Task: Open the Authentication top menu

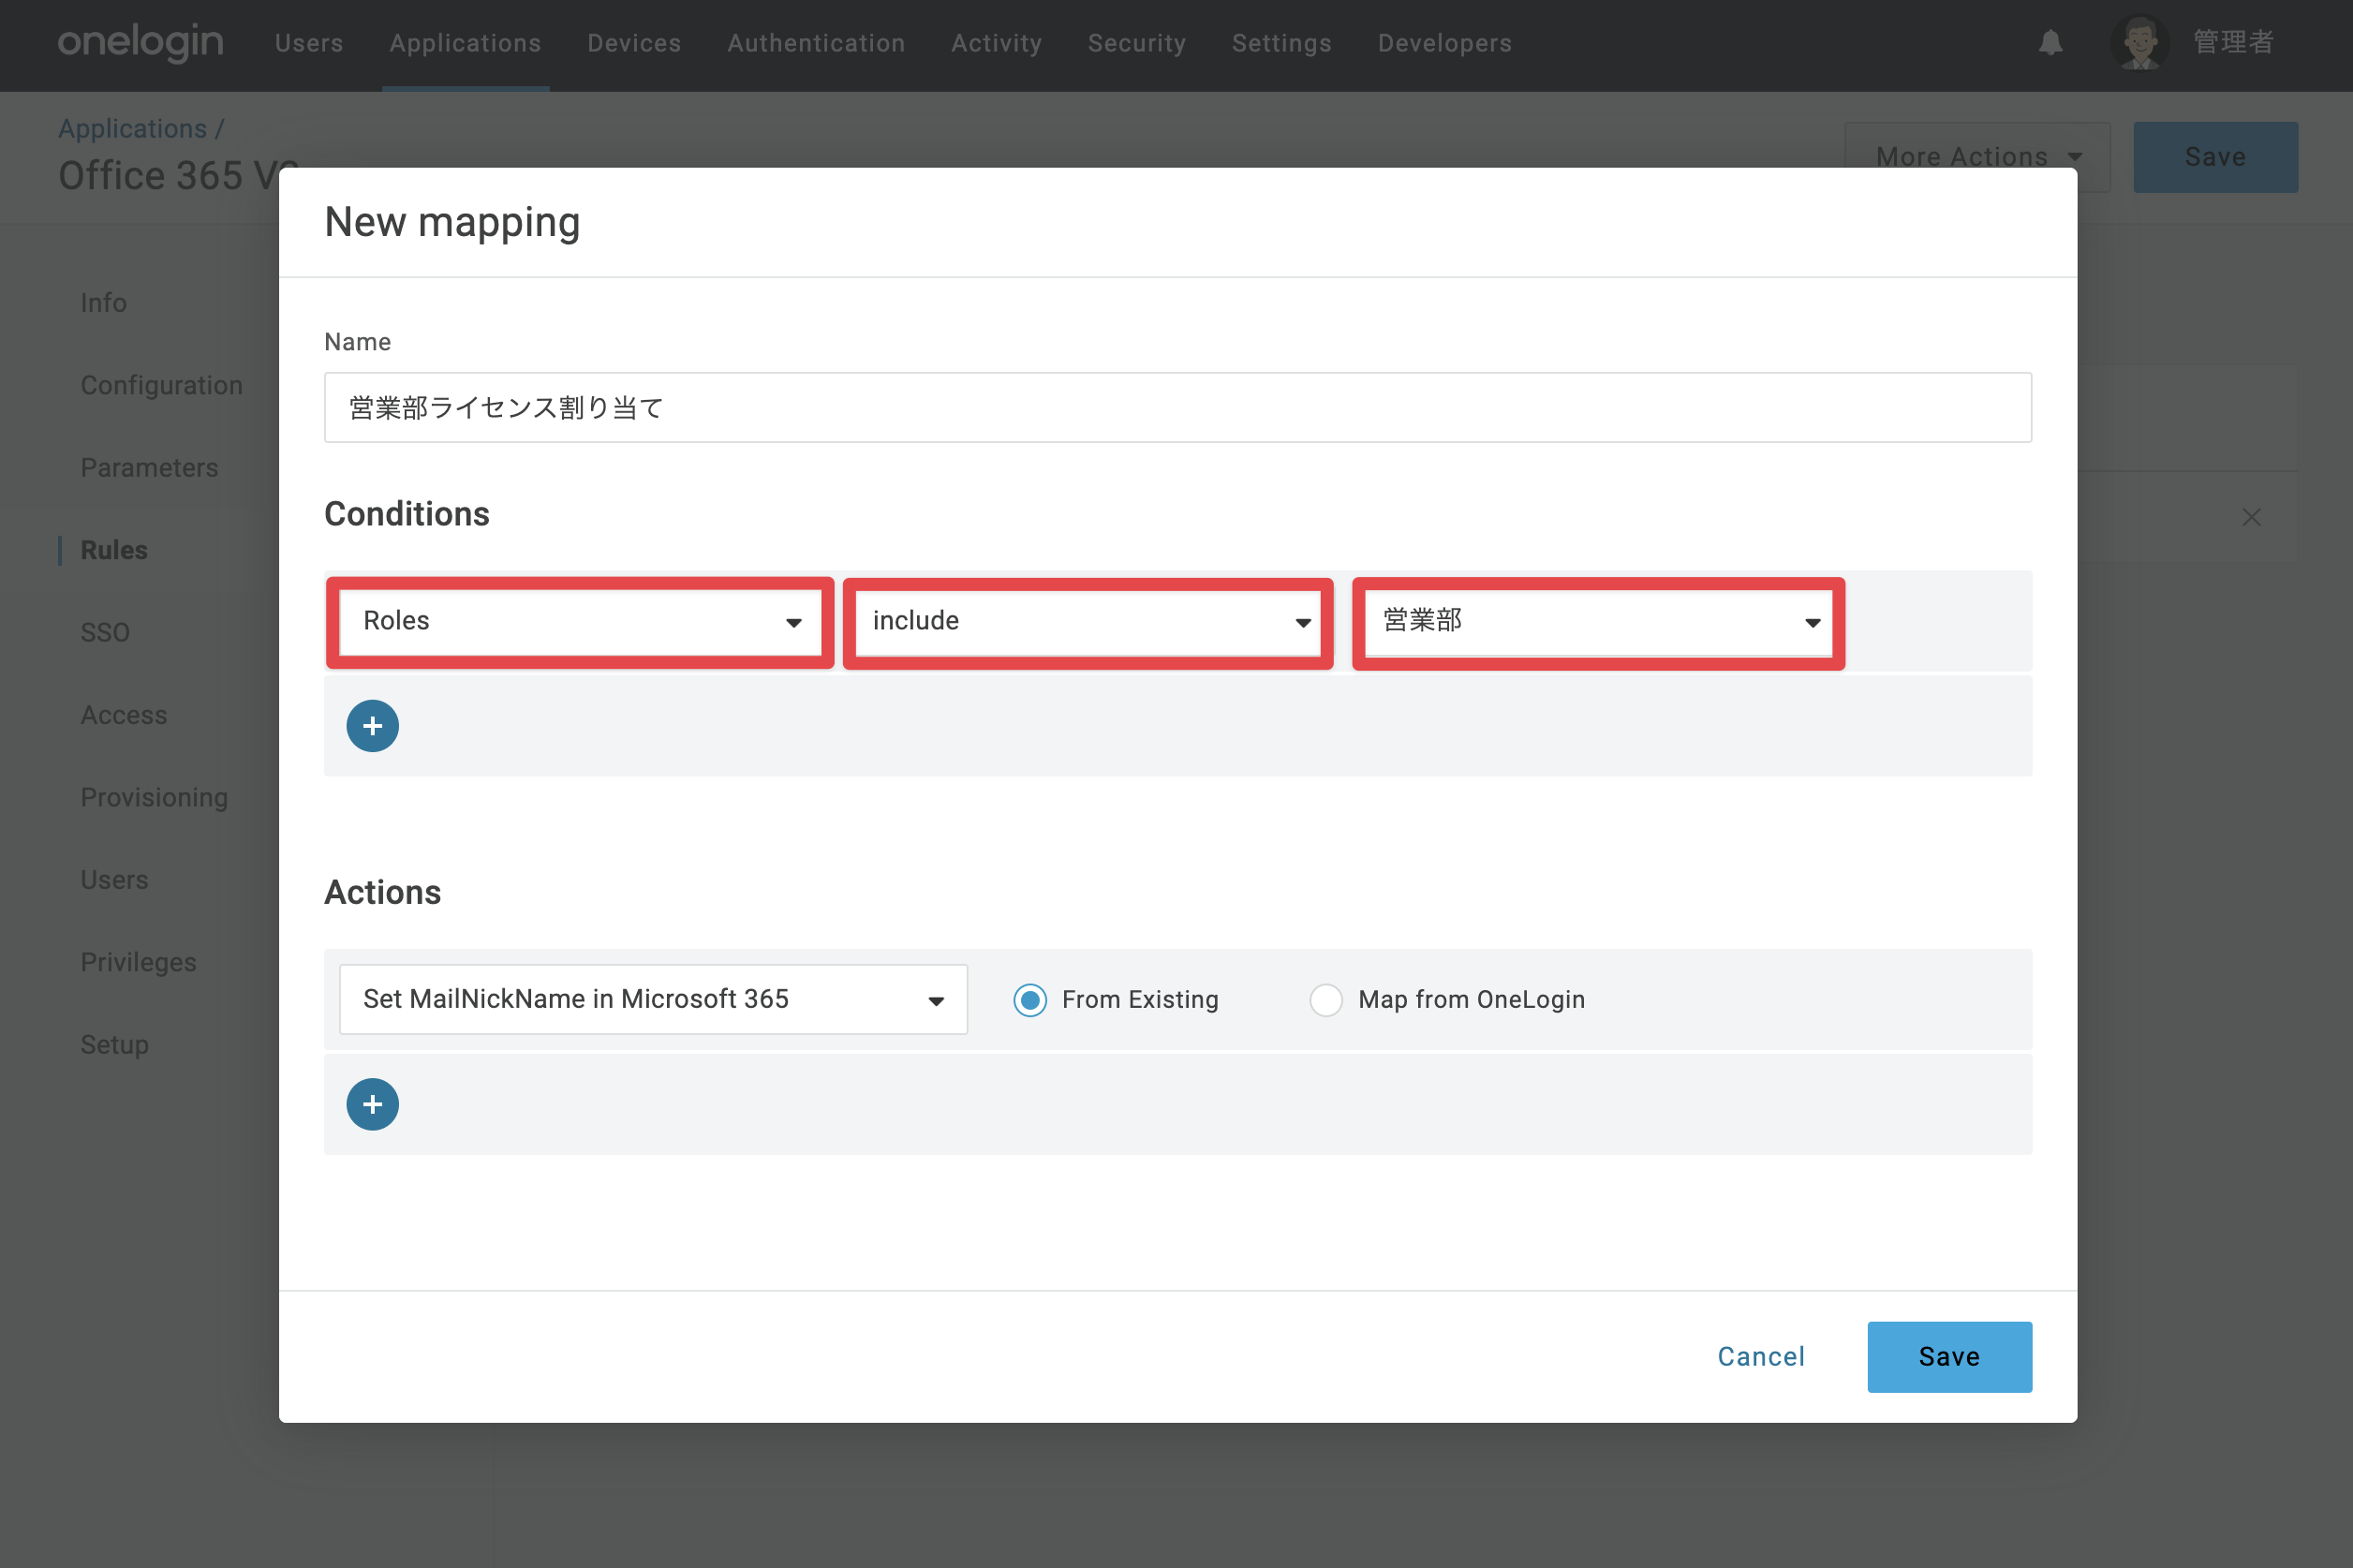Action: coord(816,43)
